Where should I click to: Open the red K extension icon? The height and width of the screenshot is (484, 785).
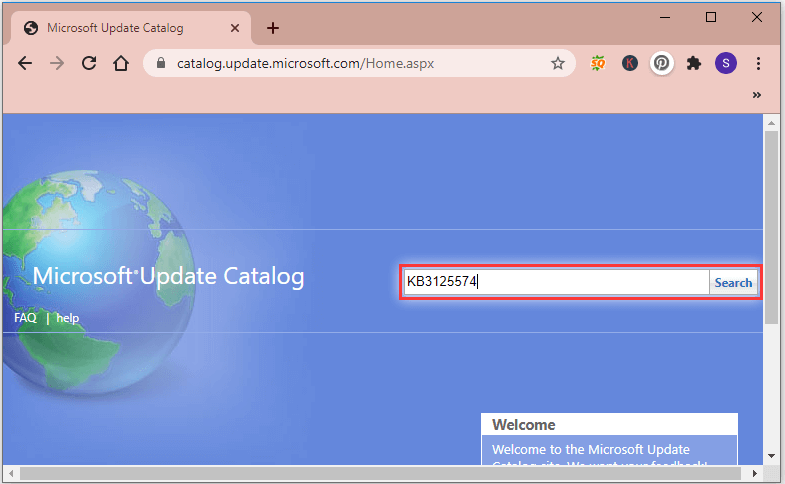(630, 63)
